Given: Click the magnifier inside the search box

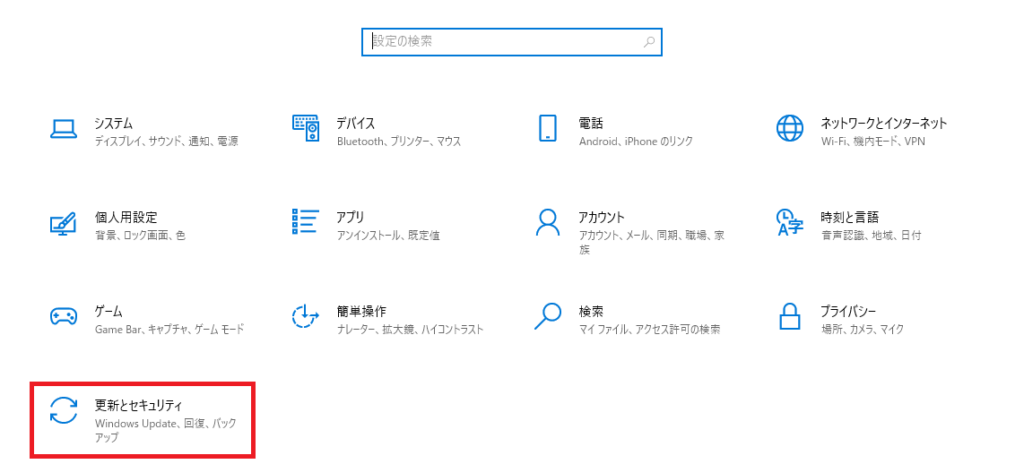Looking at the screenshot, I should [649, 42].
